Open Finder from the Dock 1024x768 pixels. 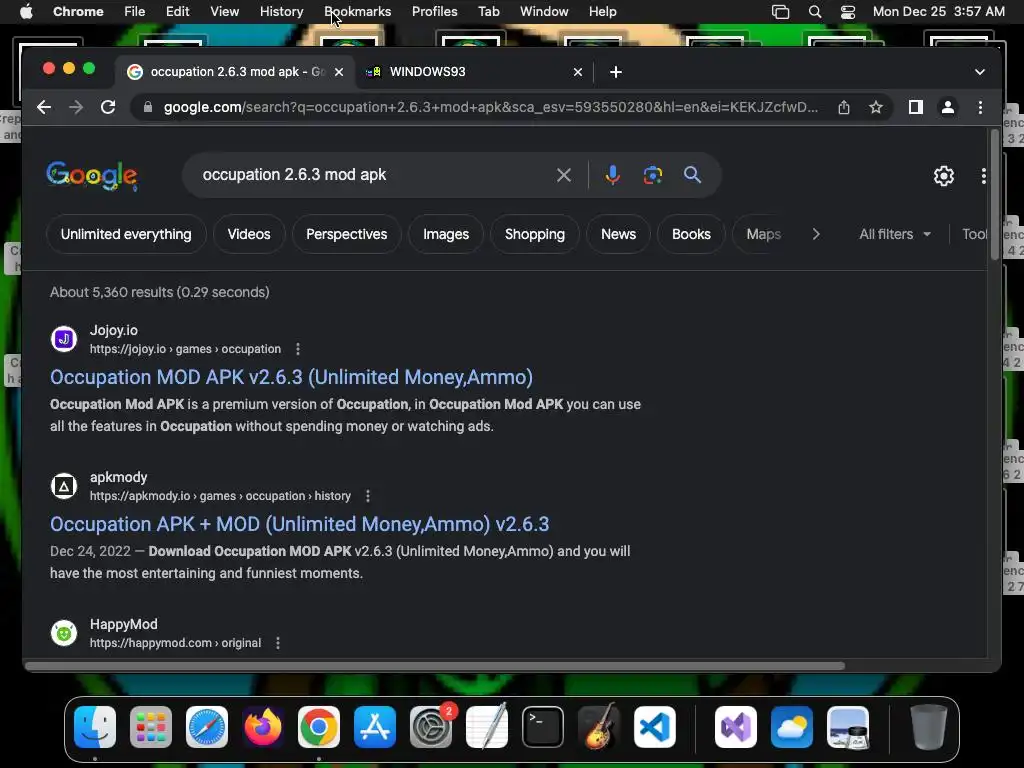pyautogui.click(x=95, y=727)
